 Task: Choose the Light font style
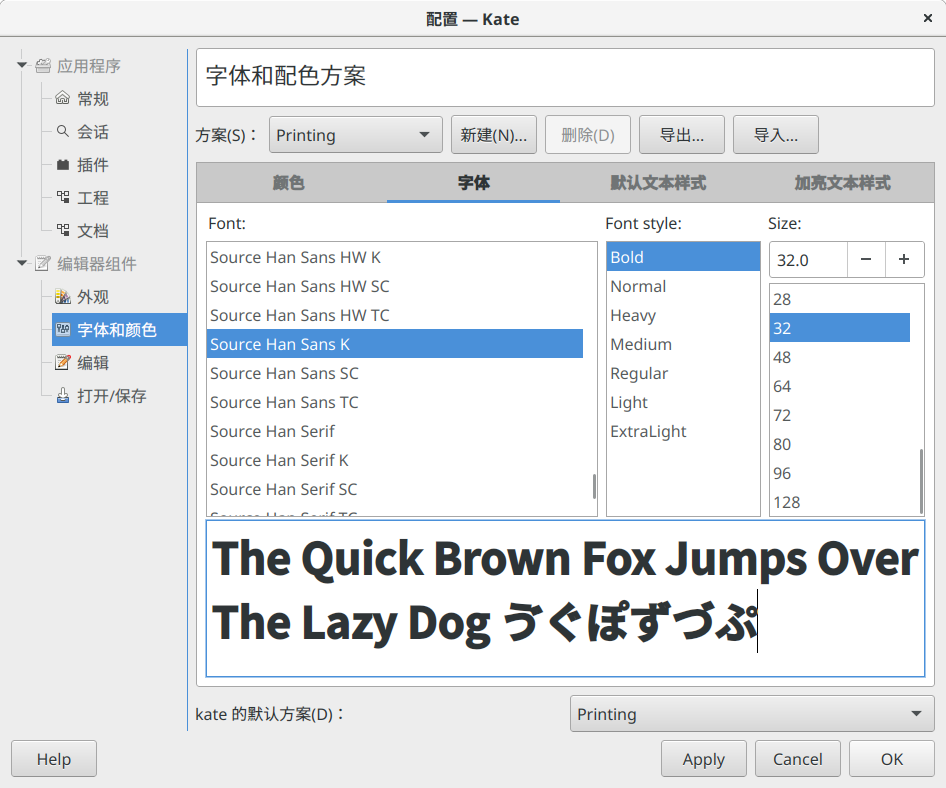coord(683,402)
